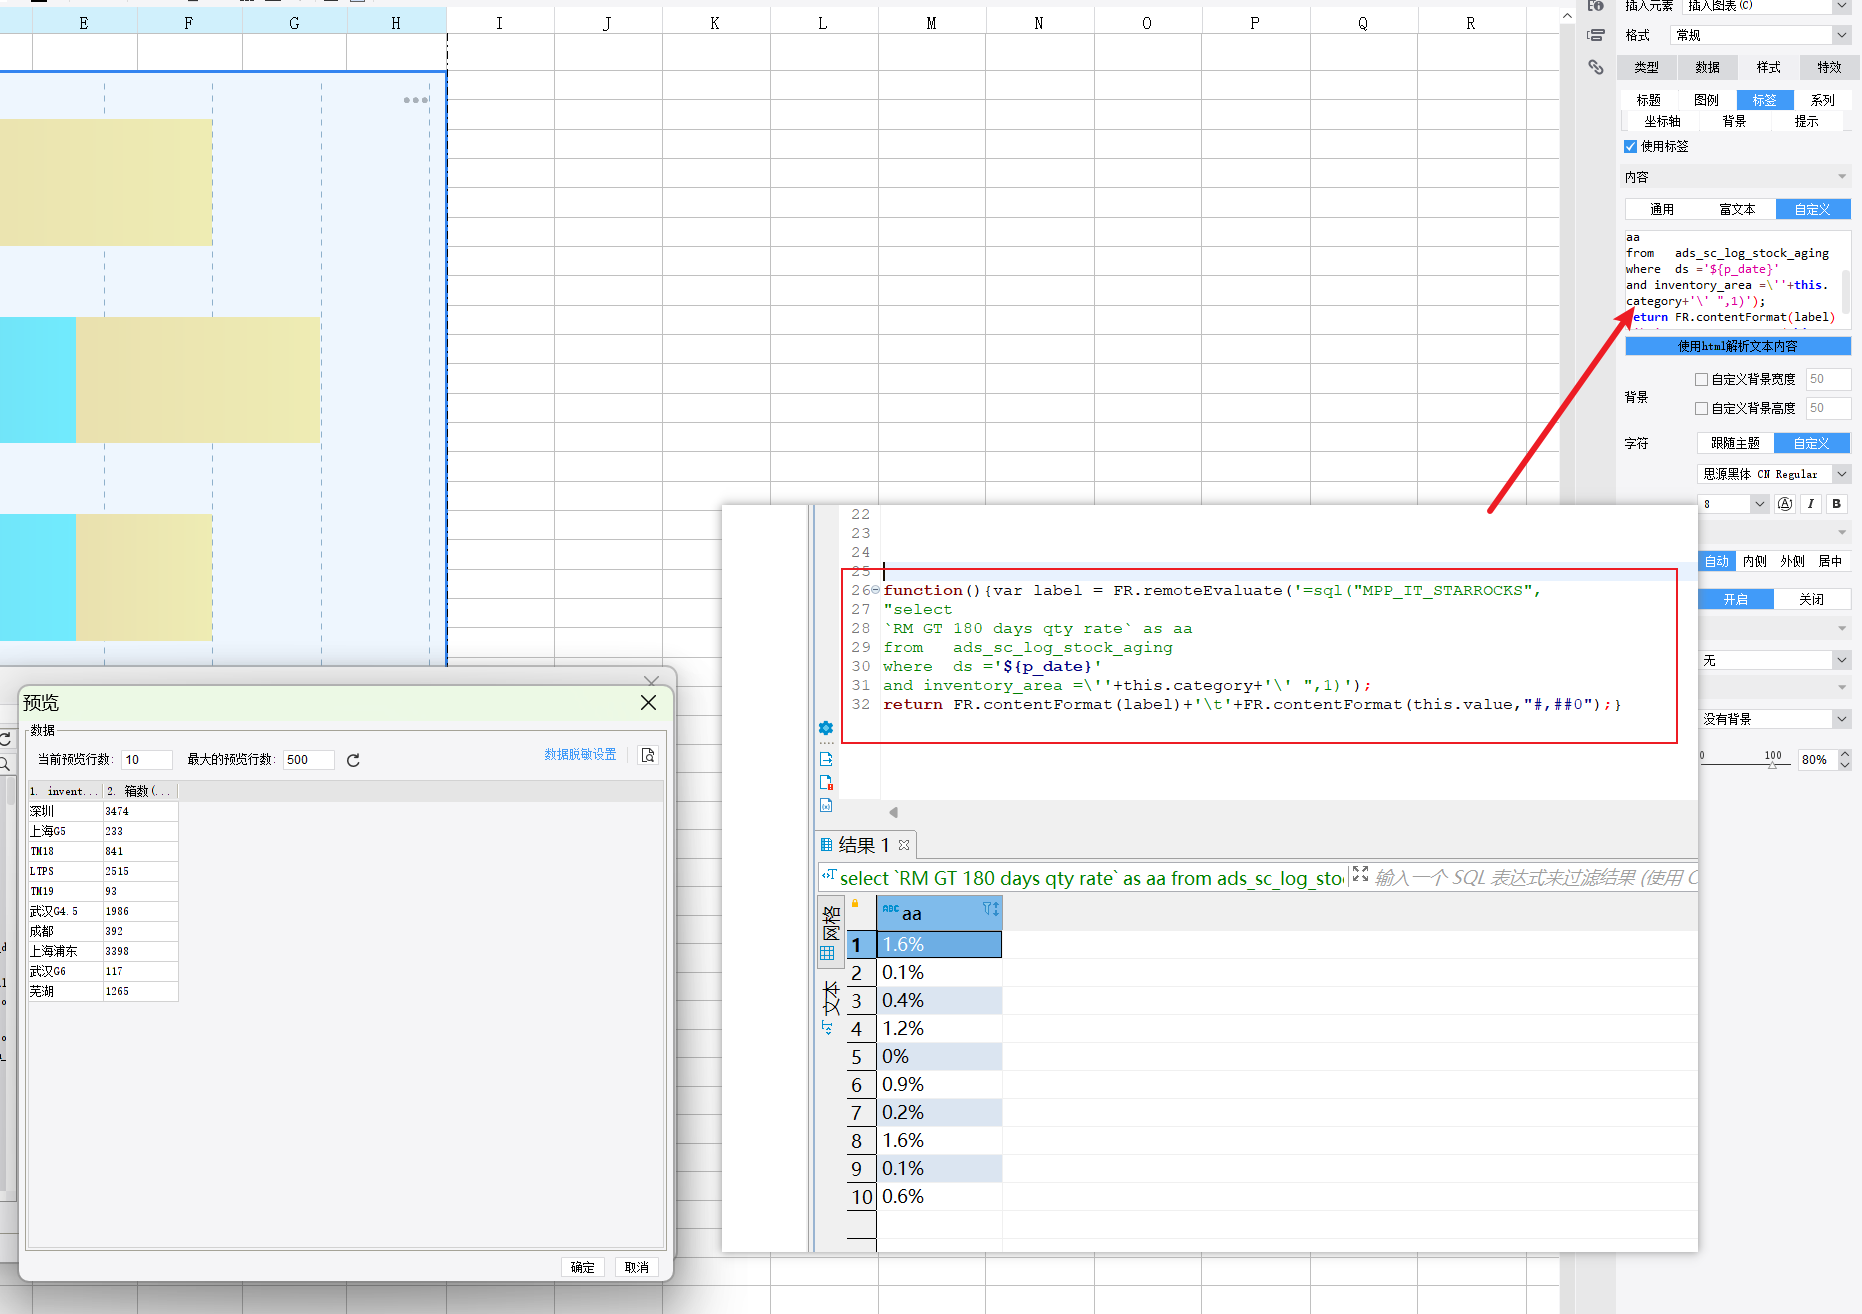
Task: Increase the 80% opacity stepper
Action: [x=1845, y=754]
